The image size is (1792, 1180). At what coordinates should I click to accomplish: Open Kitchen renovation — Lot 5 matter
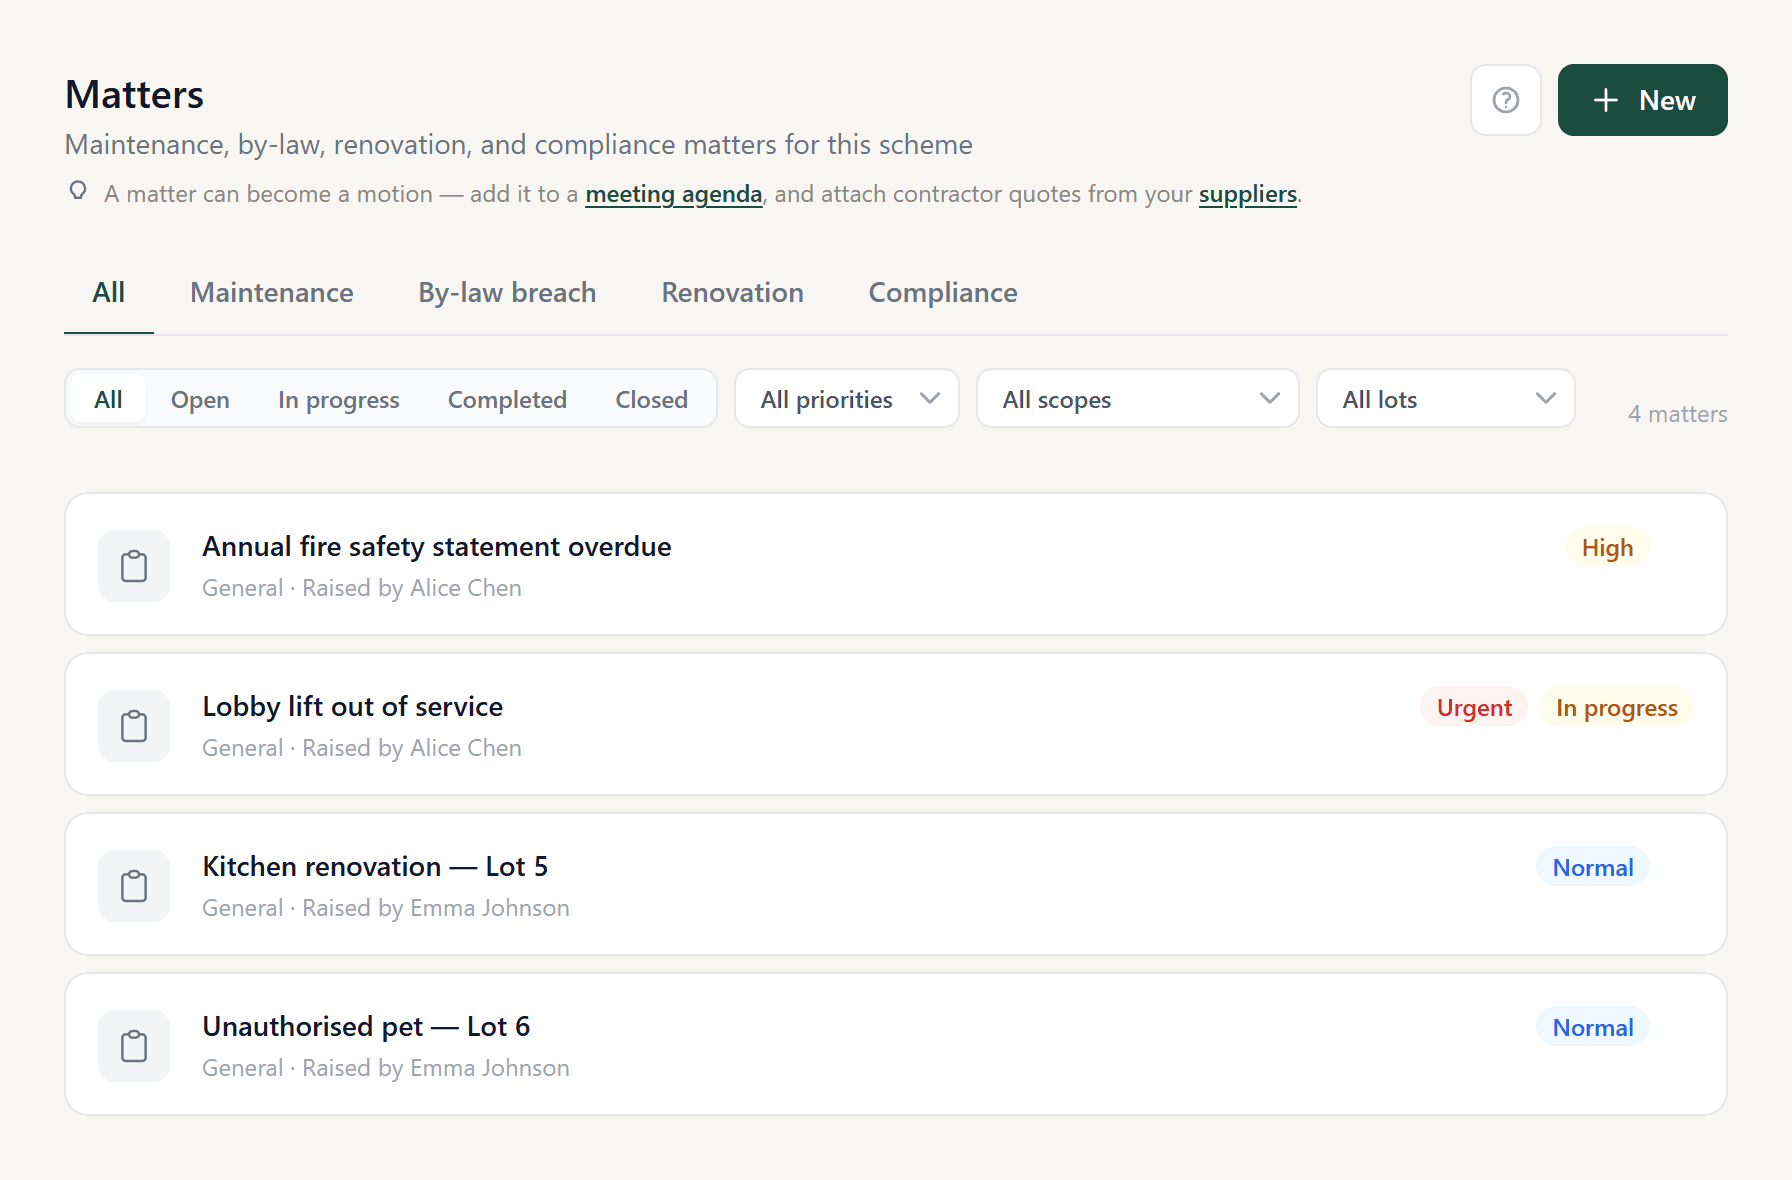tap(896, 884)
